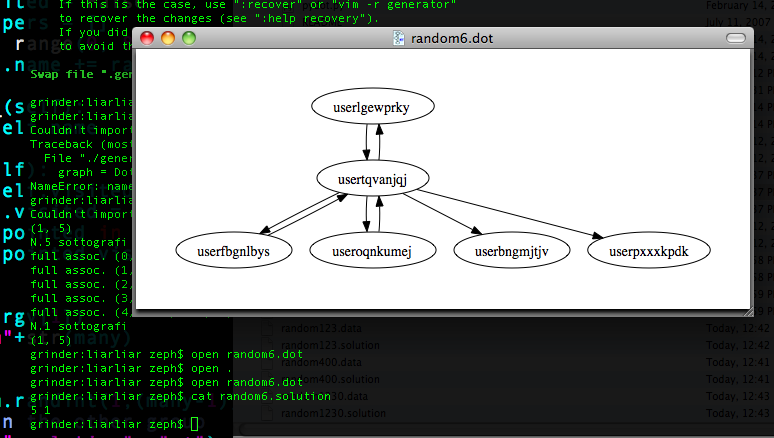The width and height of the screenshot is (774, 438).
Task: Select random1230.solution in Finder list
Action: point(331,413)
